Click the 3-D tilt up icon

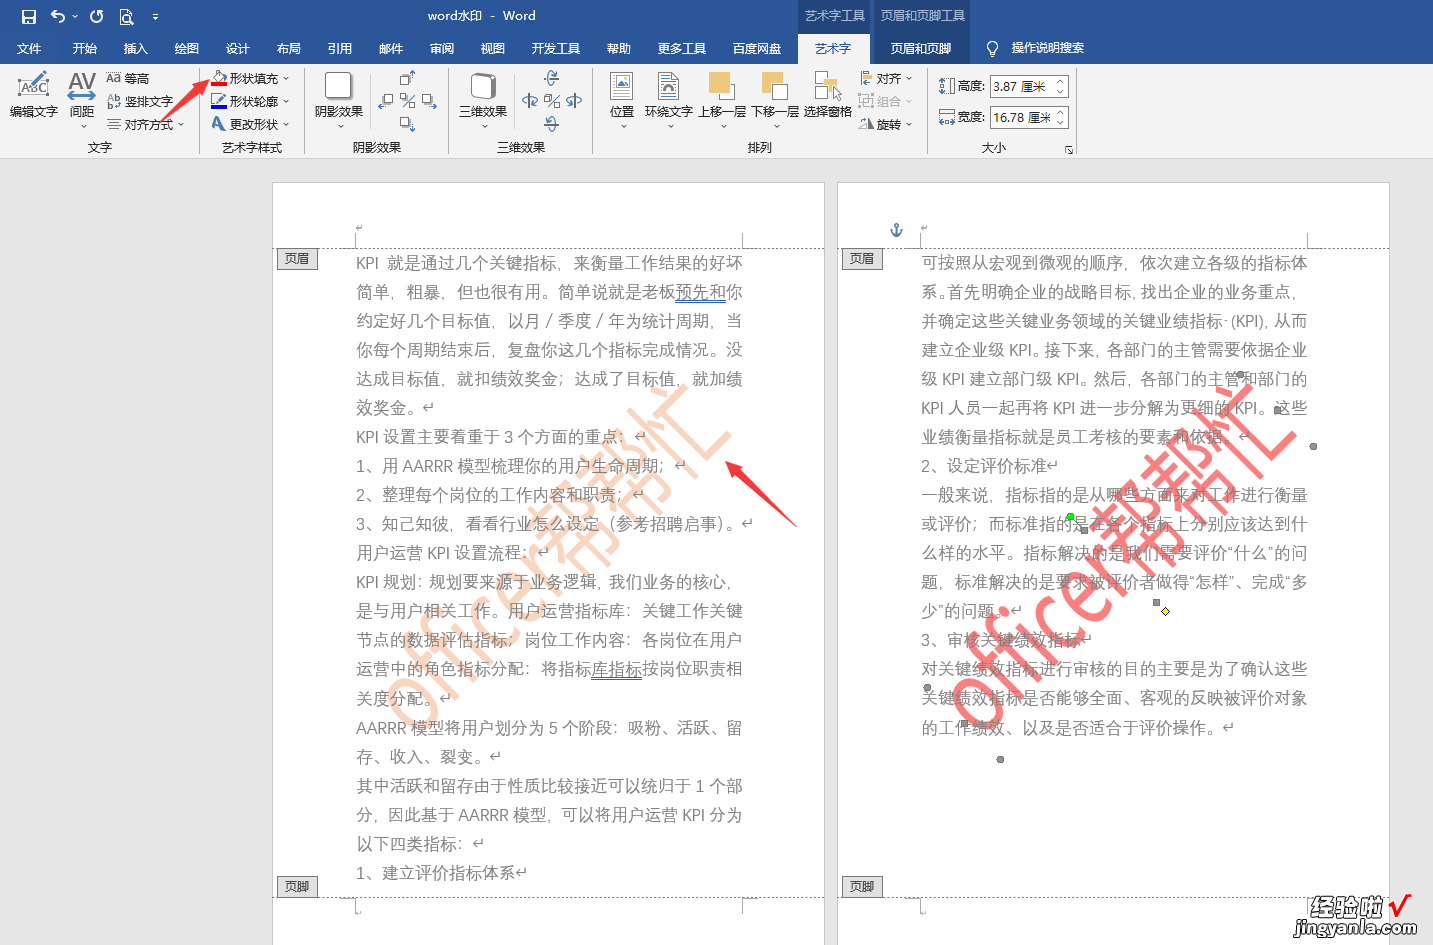click(x=551, y=78)
